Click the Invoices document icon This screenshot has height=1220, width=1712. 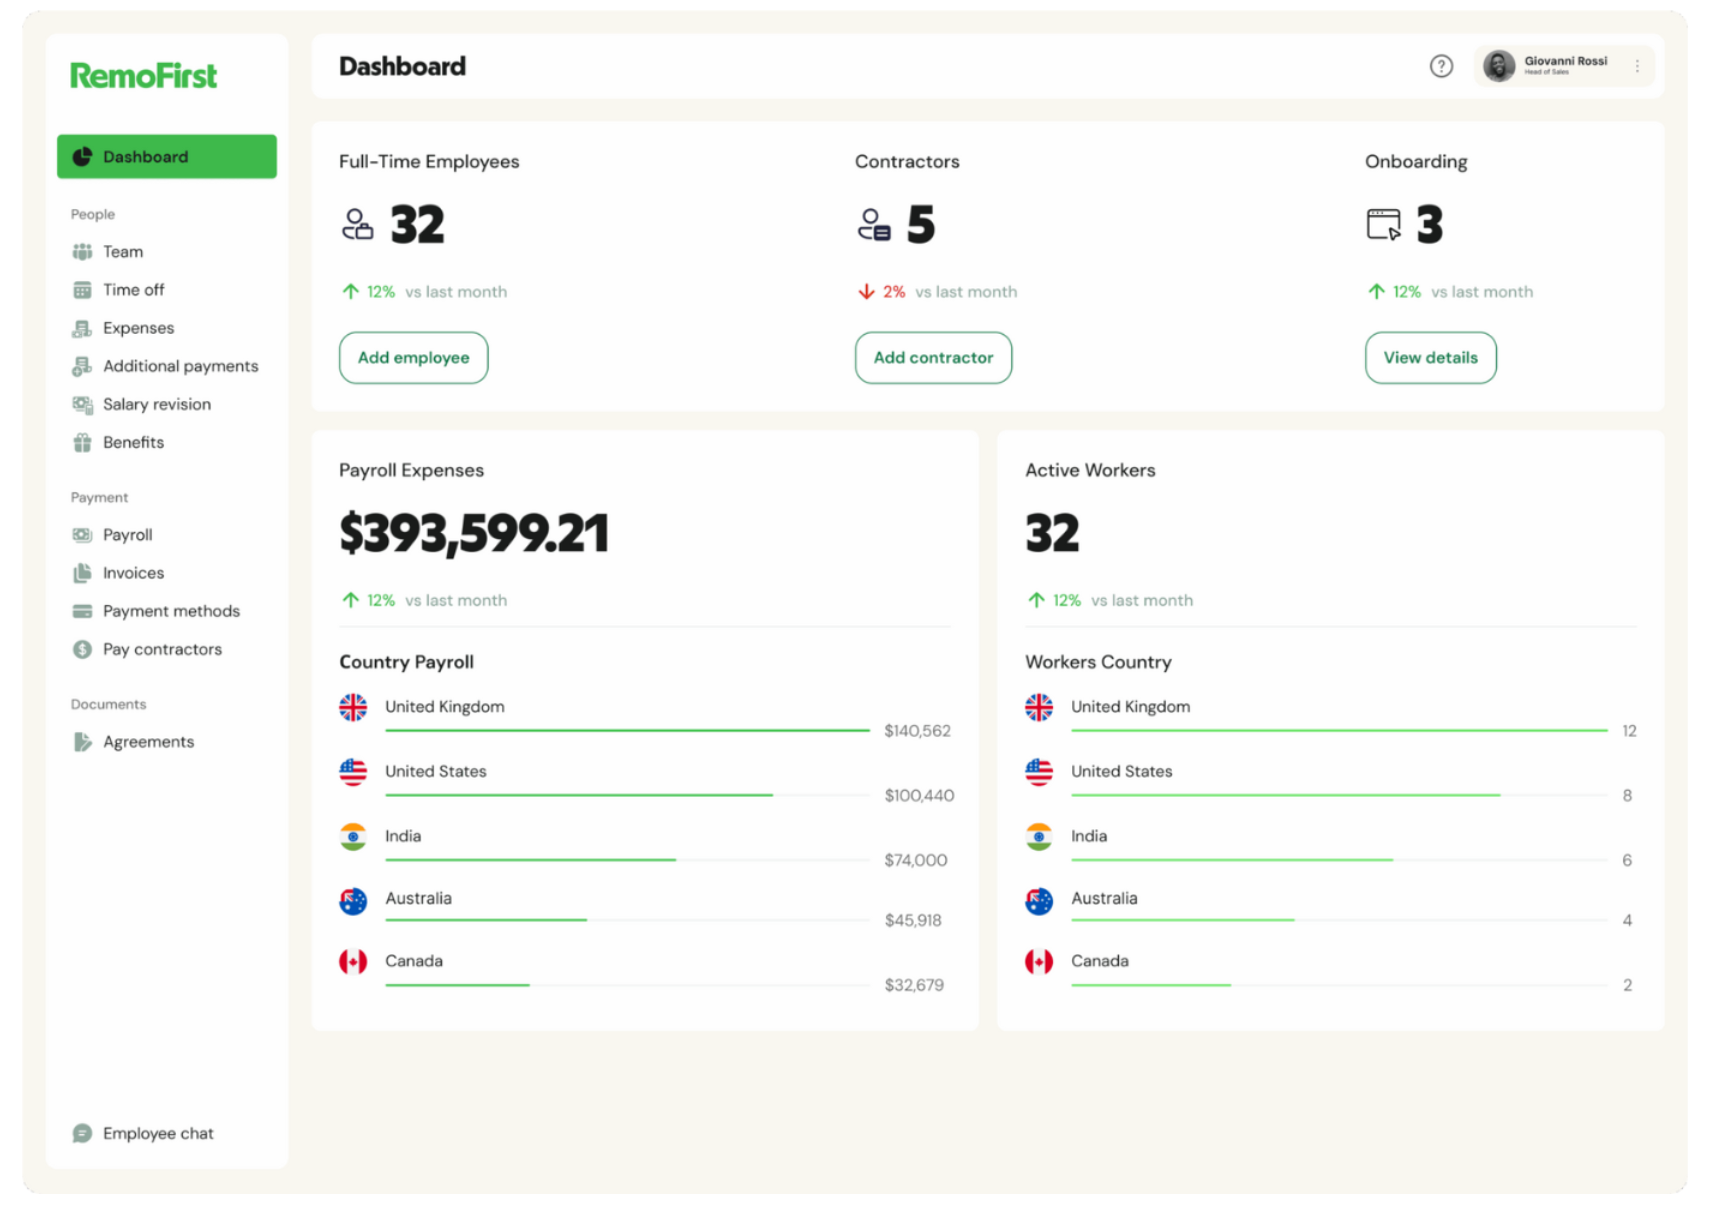82,573
